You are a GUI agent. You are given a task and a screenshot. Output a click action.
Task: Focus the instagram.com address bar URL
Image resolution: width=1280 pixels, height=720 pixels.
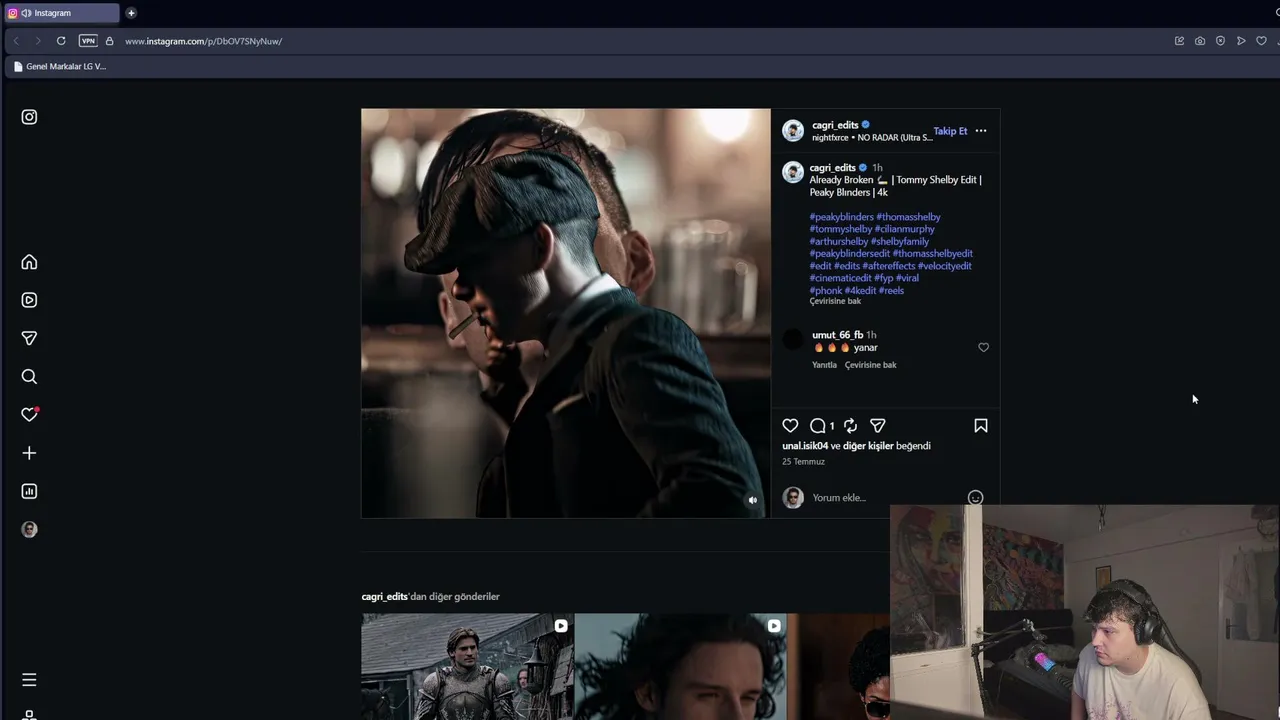click(x=203, y=41)
